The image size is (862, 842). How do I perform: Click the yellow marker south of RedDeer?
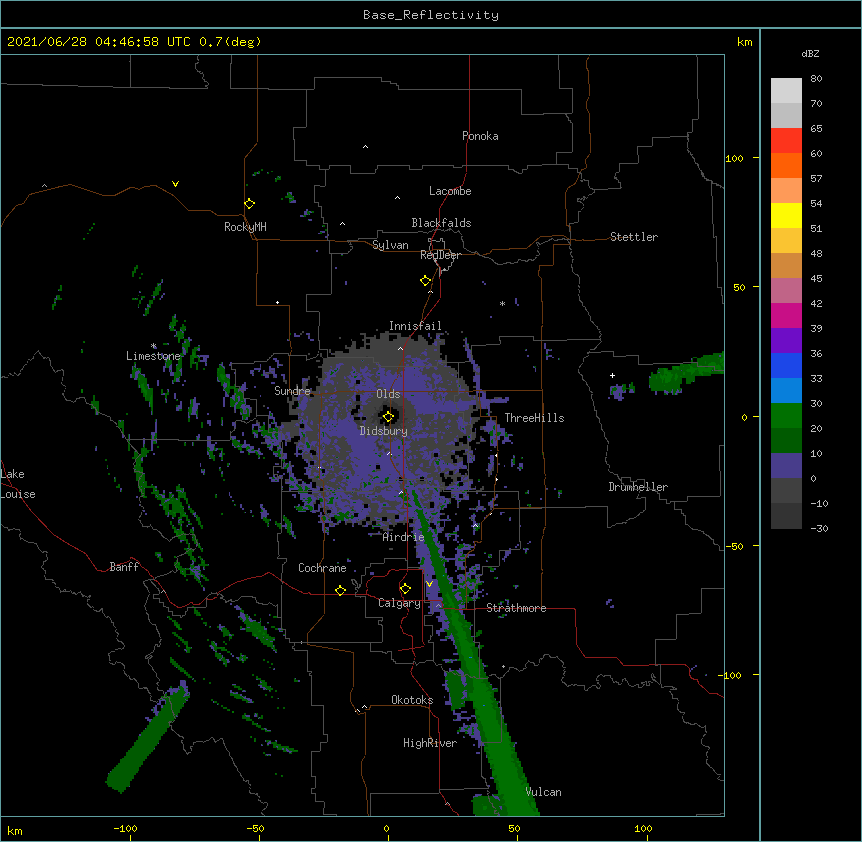tap(425, 281)
